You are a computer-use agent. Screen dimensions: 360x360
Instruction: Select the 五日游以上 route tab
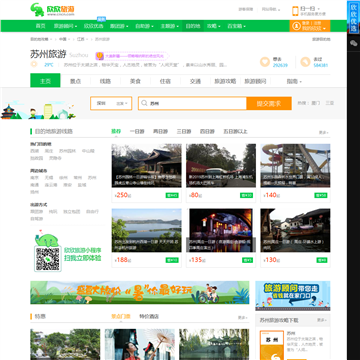(x=235, y=132)
